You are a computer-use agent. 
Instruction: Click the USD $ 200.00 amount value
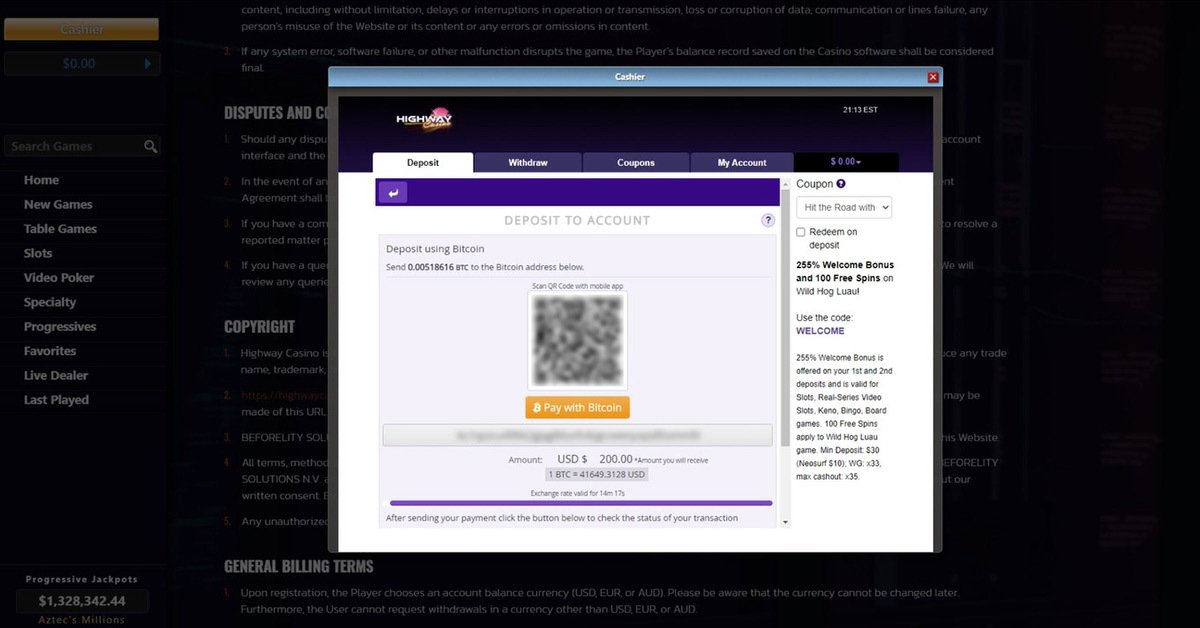coord(595,459)
